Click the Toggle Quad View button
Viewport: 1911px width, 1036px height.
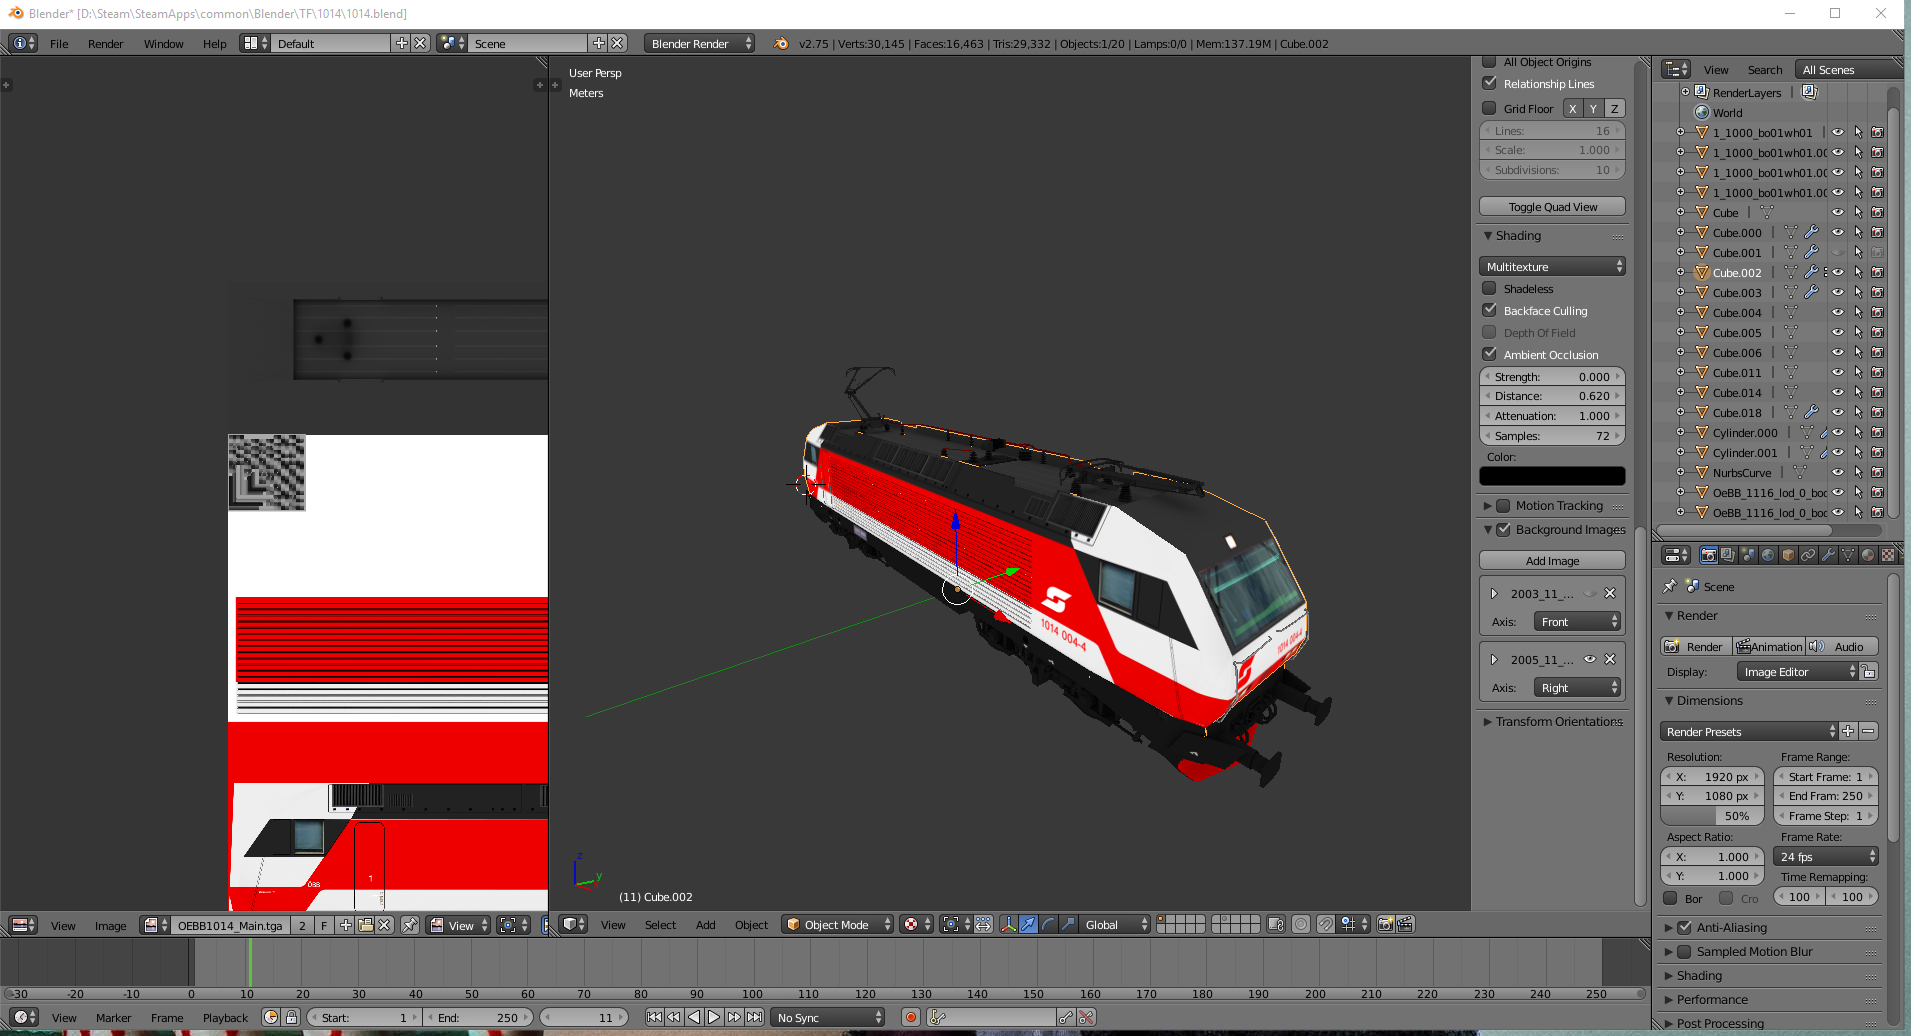pos(1552,207)
